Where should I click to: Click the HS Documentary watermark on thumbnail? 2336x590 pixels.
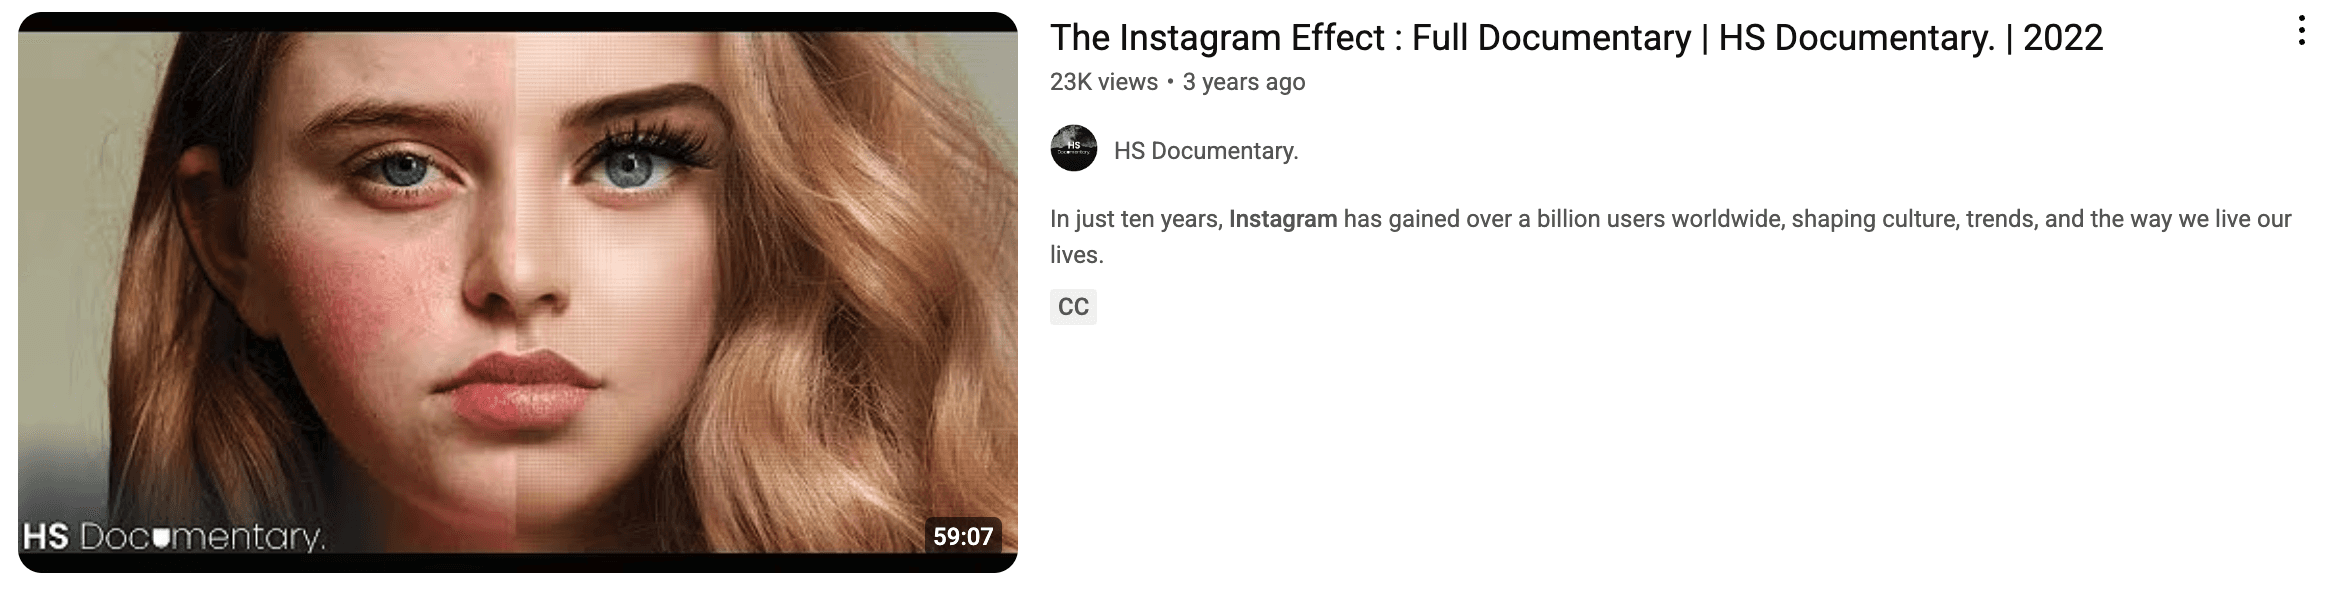click(174, 537)
